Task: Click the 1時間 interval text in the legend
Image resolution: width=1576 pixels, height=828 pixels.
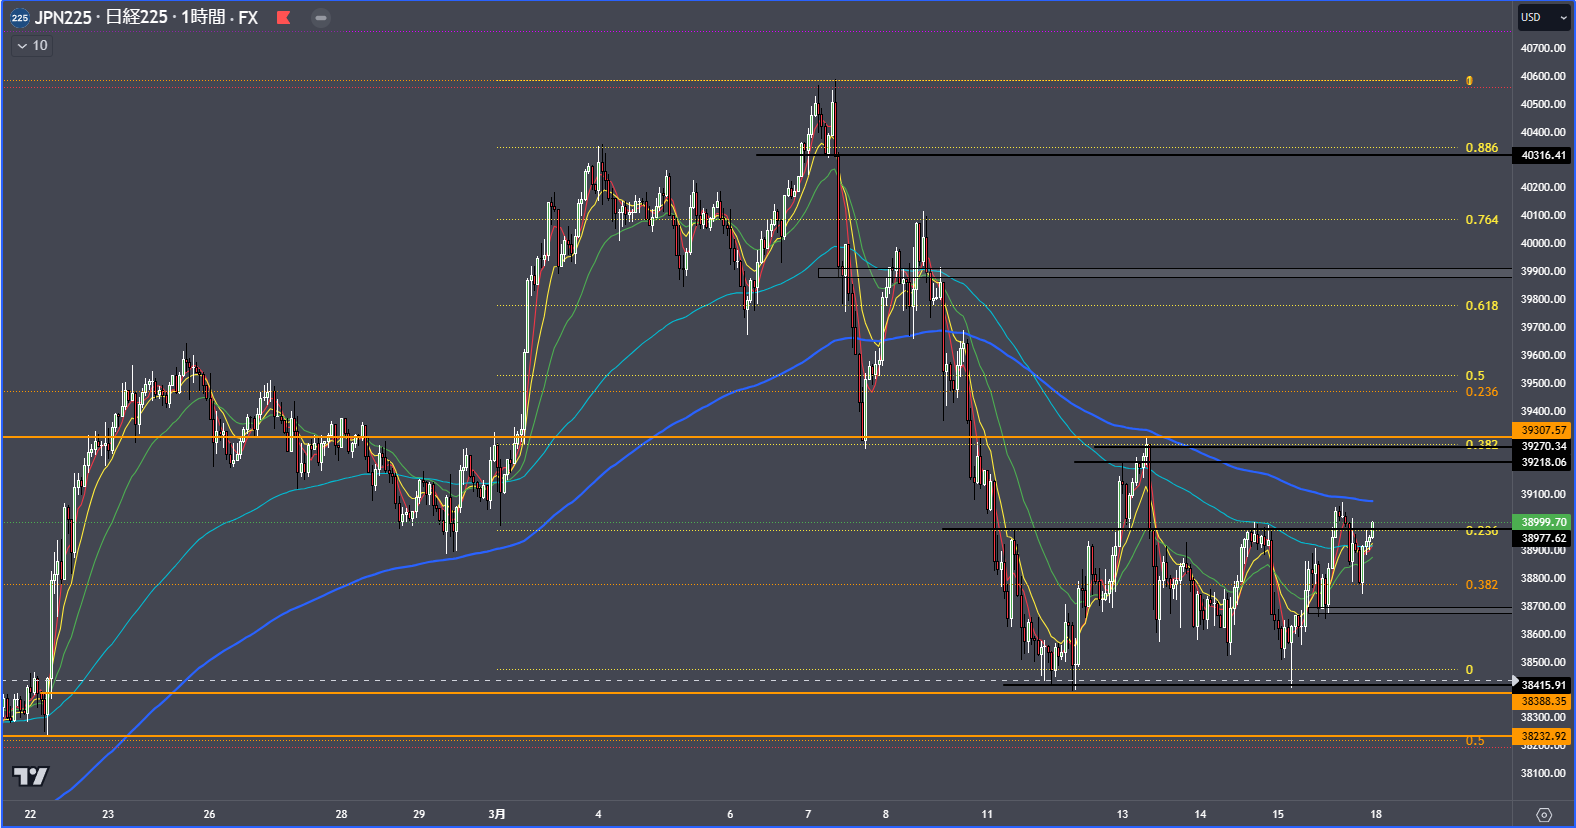Action: click(x=203, y=17)
